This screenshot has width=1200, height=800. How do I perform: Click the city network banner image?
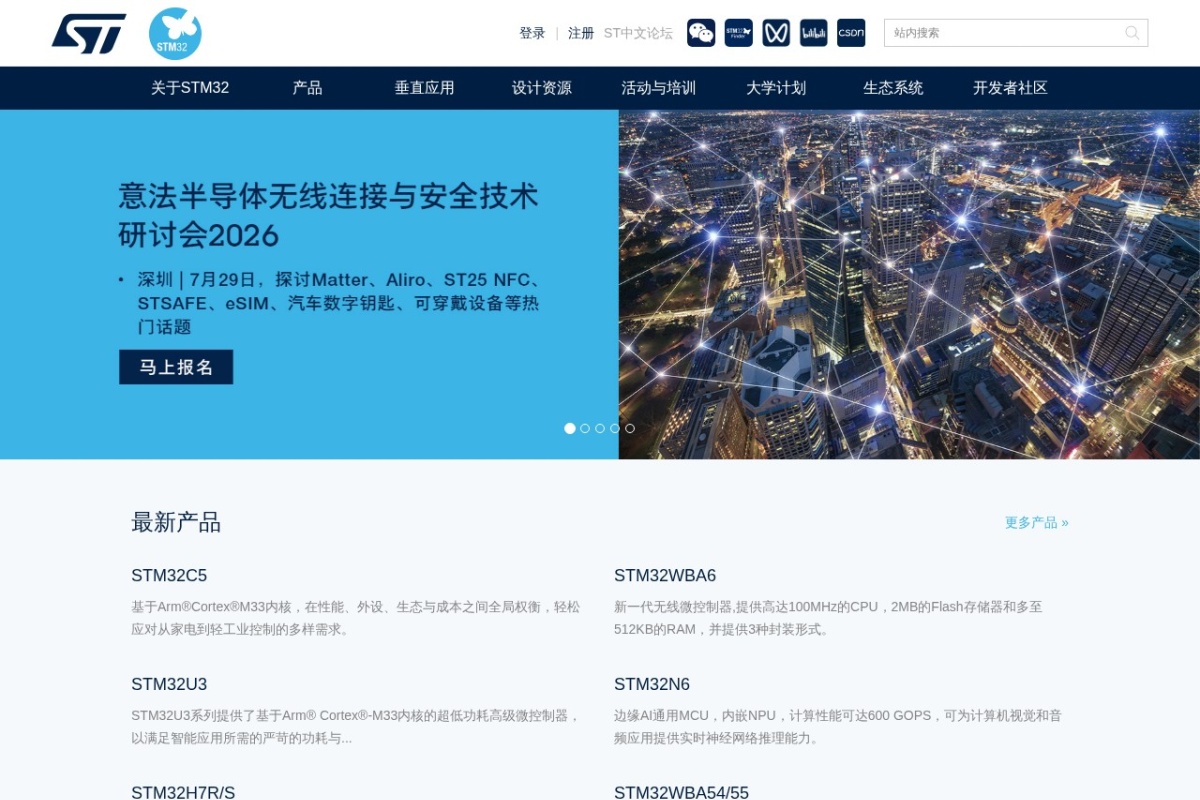tap(909, 284)
